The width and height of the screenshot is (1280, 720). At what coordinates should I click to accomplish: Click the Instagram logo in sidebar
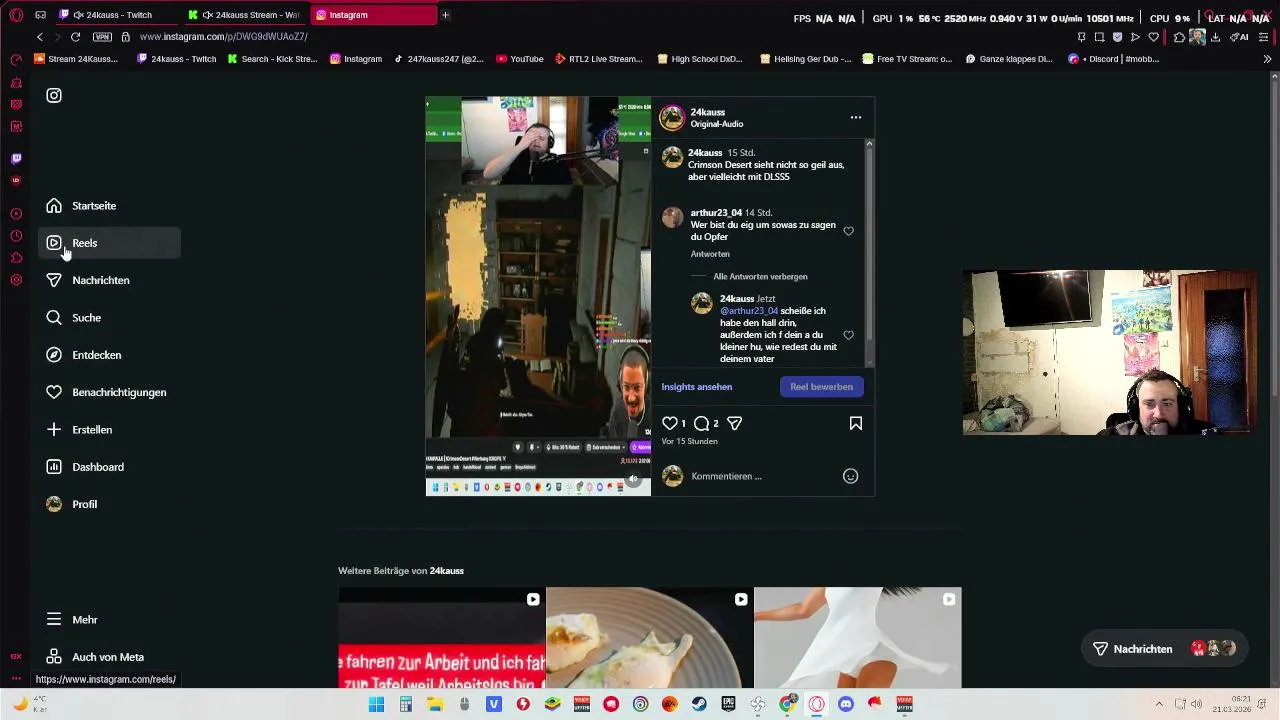pyautogui.click(x=54, y=95)
